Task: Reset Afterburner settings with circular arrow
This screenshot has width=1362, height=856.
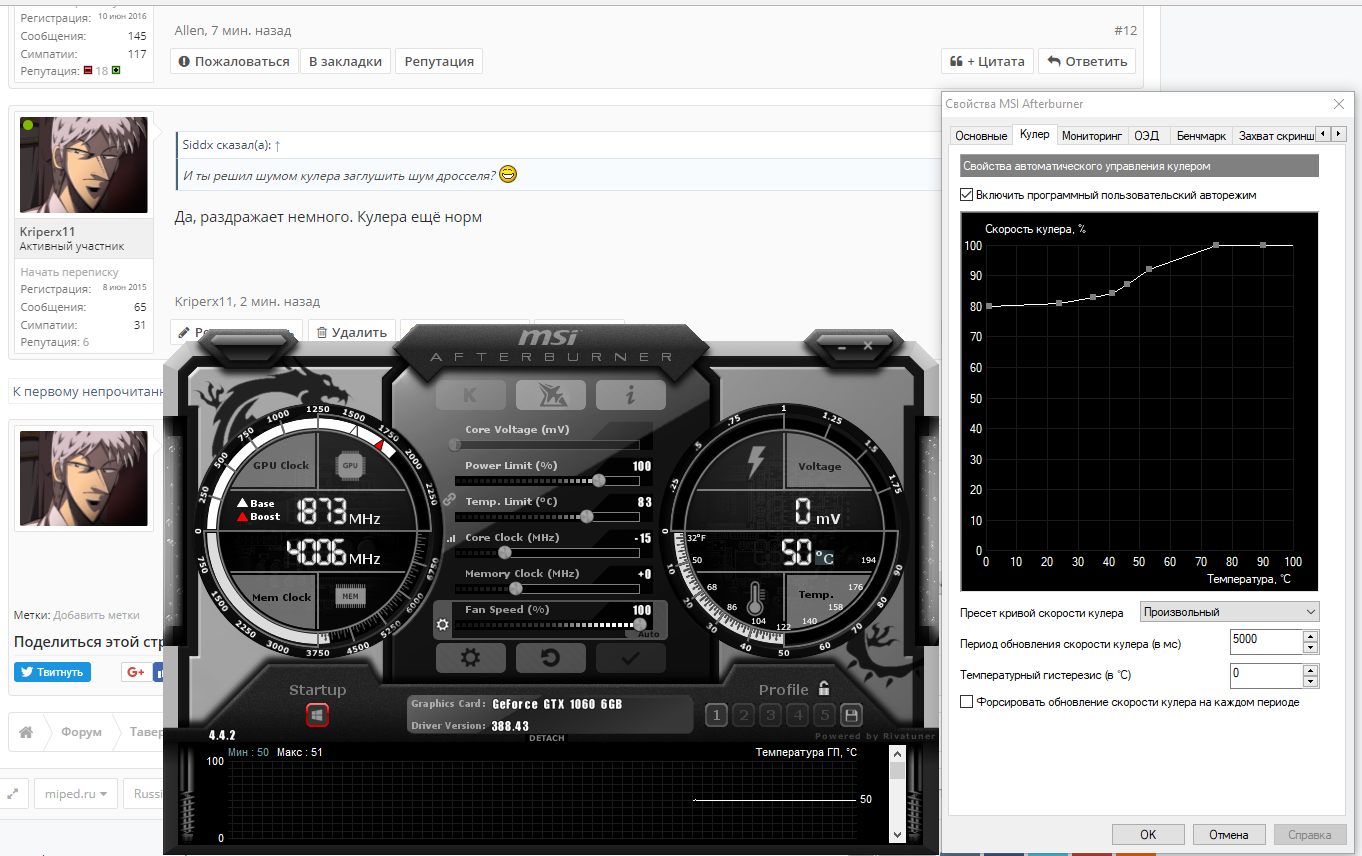Action: 550,658
